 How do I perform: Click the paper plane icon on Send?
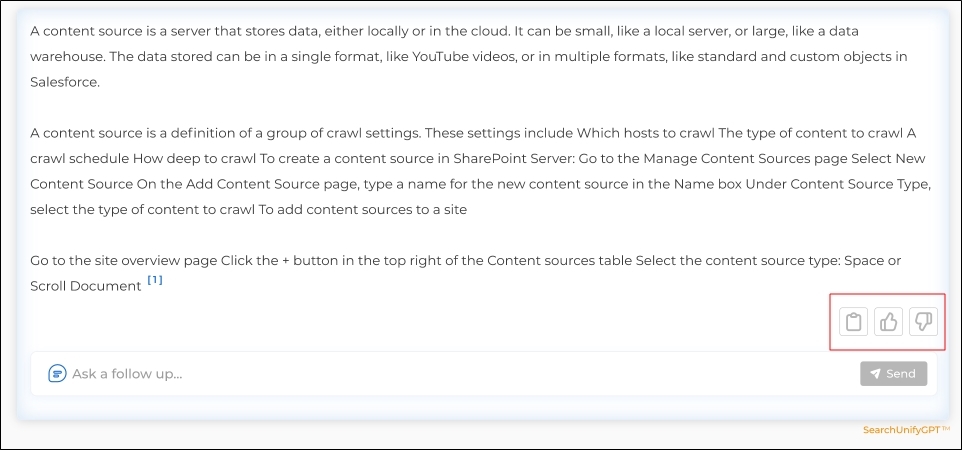point(875,374)
